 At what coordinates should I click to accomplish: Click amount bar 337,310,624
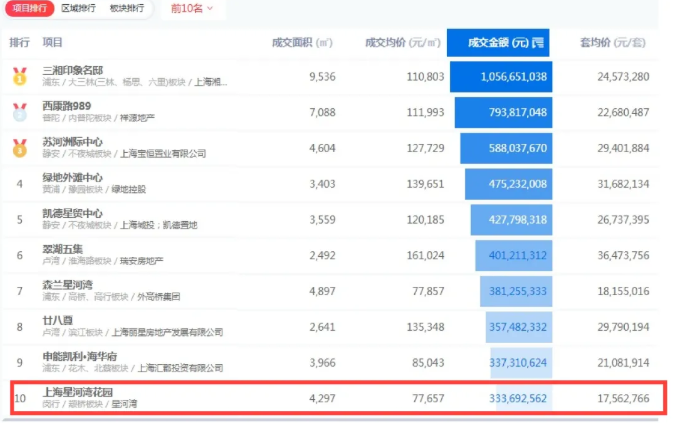pyautogui.click(x=521, y=363)
